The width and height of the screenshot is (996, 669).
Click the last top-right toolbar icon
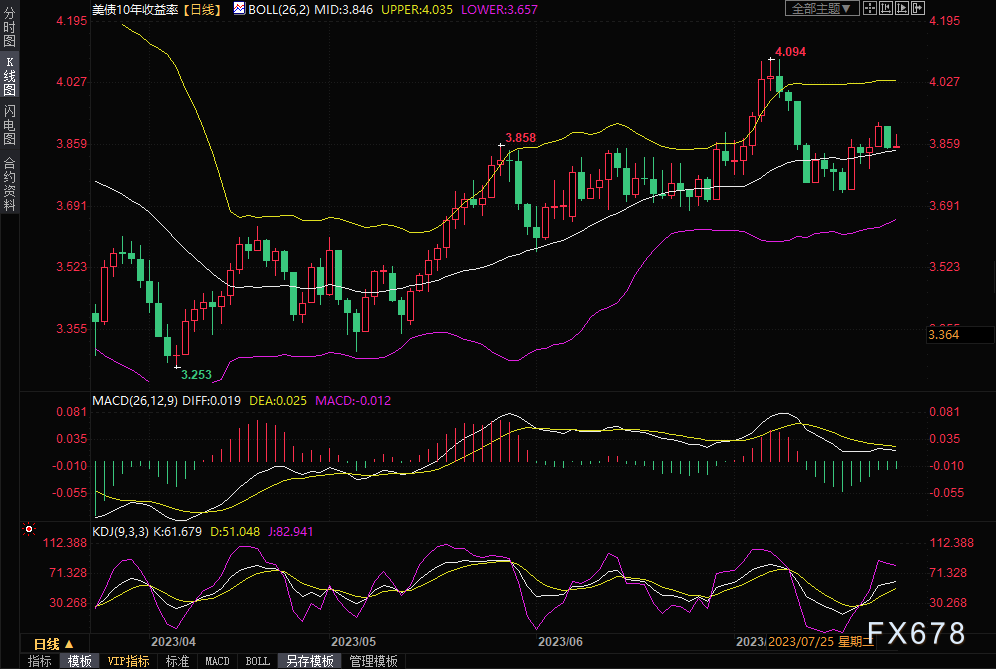click(919, 8)
